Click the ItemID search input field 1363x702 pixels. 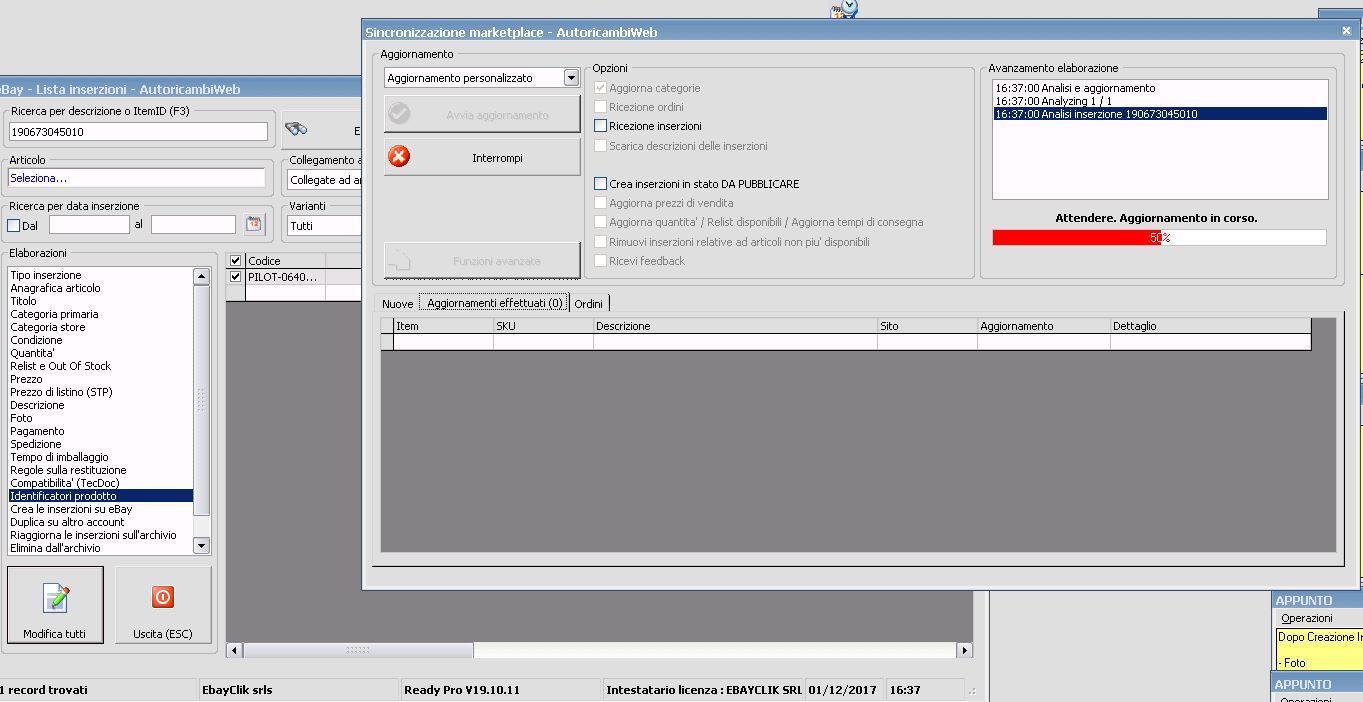pyautogui.click(x=138, y=132)
